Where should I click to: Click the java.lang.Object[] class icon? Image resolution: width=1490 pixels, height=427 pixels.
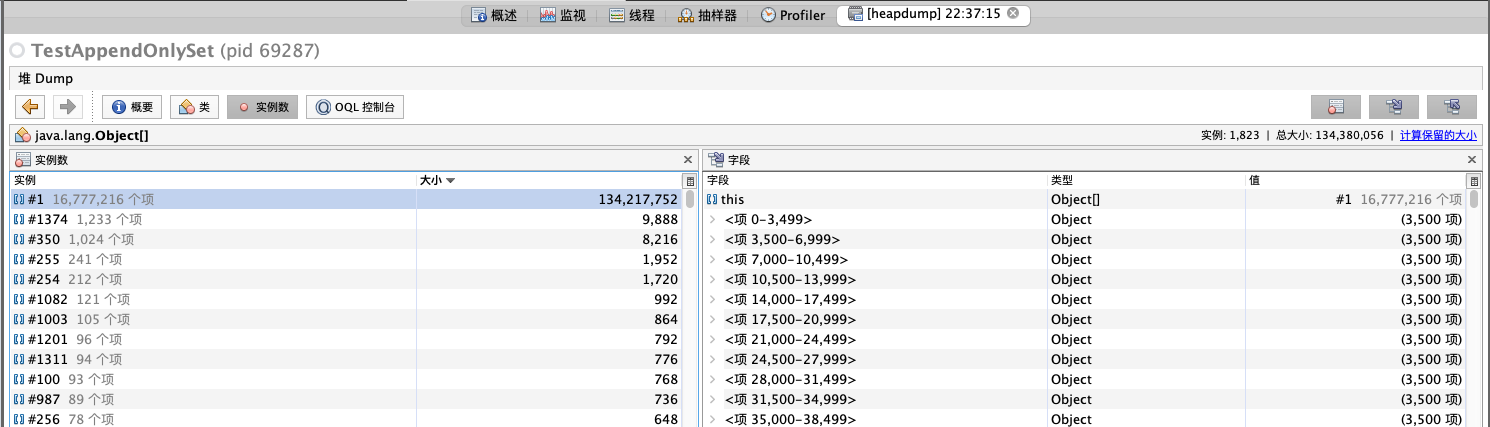pyautogui.click(x=23, y=135)
